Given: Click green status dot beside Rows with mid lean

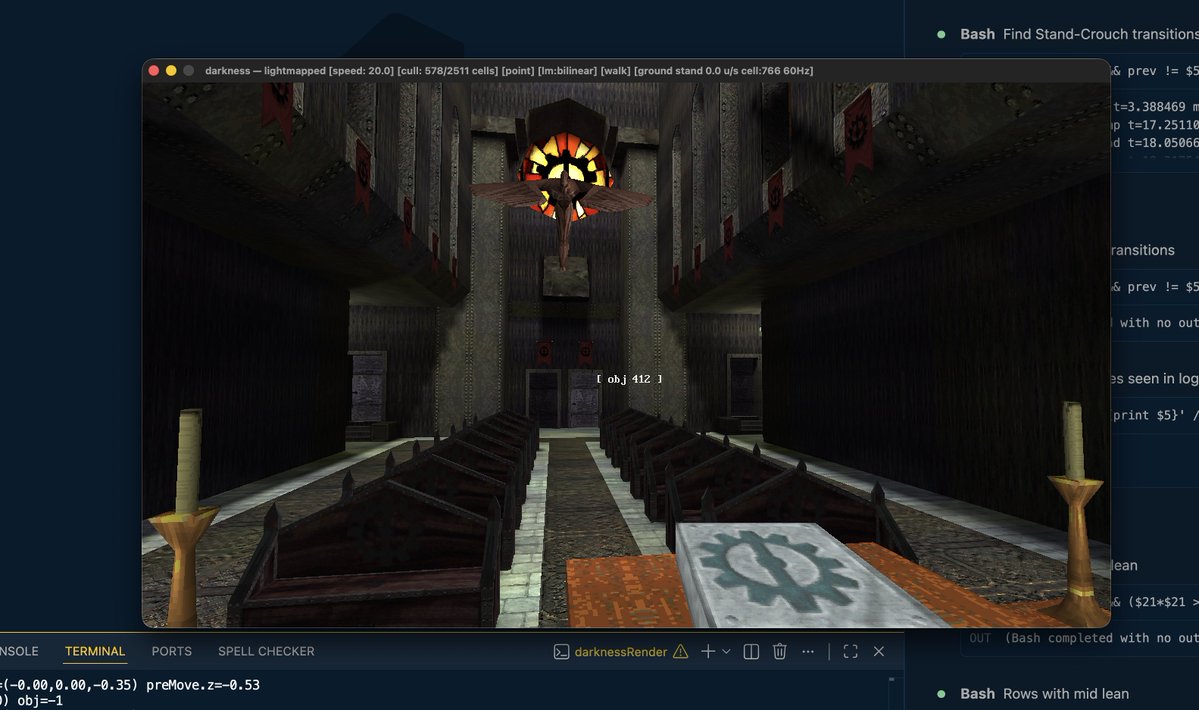Looking at the screenshot, I should [941, 694].
